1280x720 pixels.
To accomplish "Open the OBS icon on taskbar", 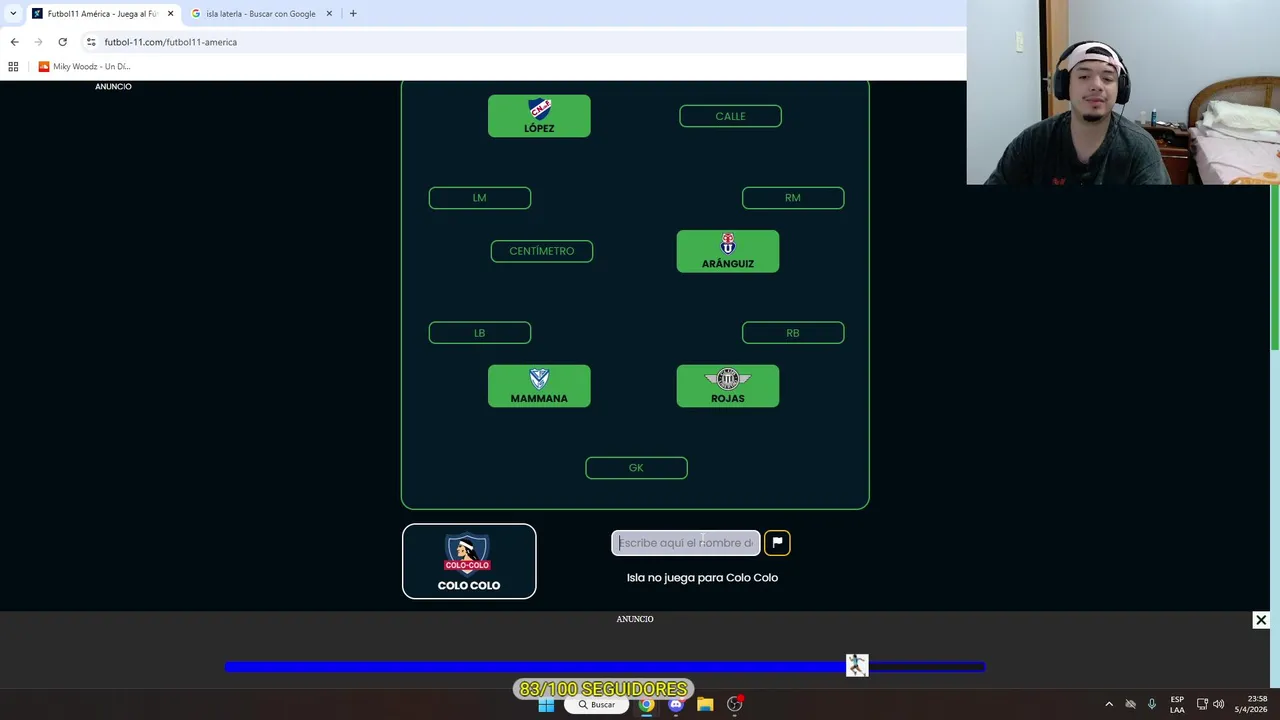I will pos(735,705).
